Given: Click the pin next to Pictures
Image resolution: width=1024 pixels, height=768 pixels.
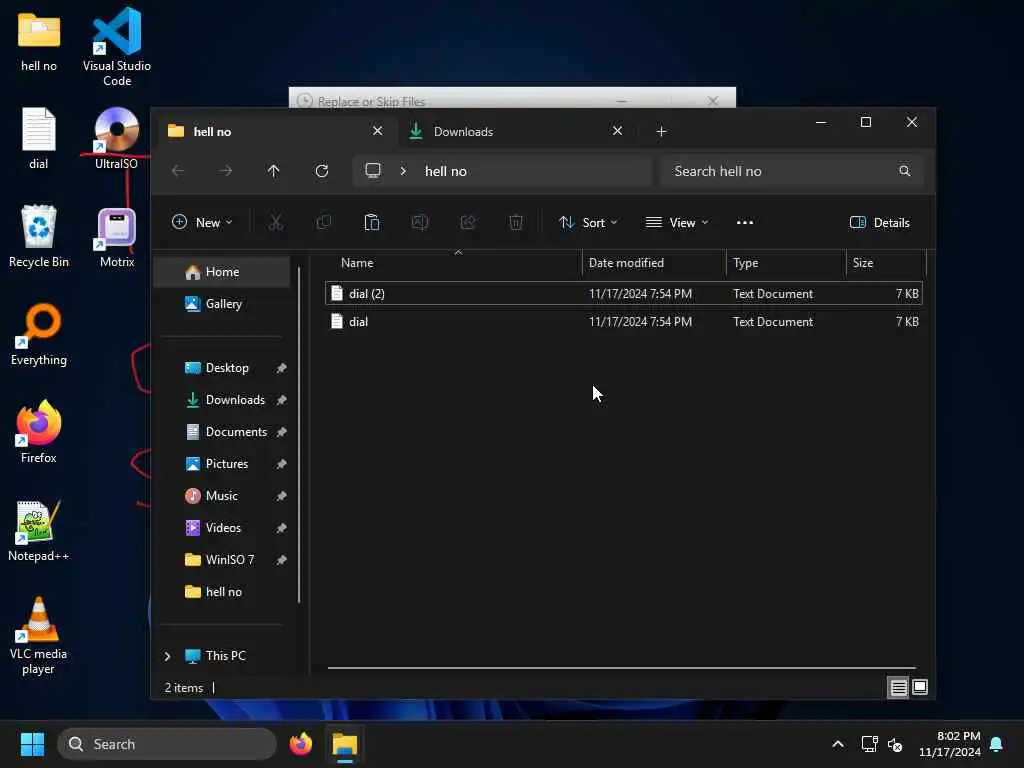Looking at the screenshot, I should [281, 464].
